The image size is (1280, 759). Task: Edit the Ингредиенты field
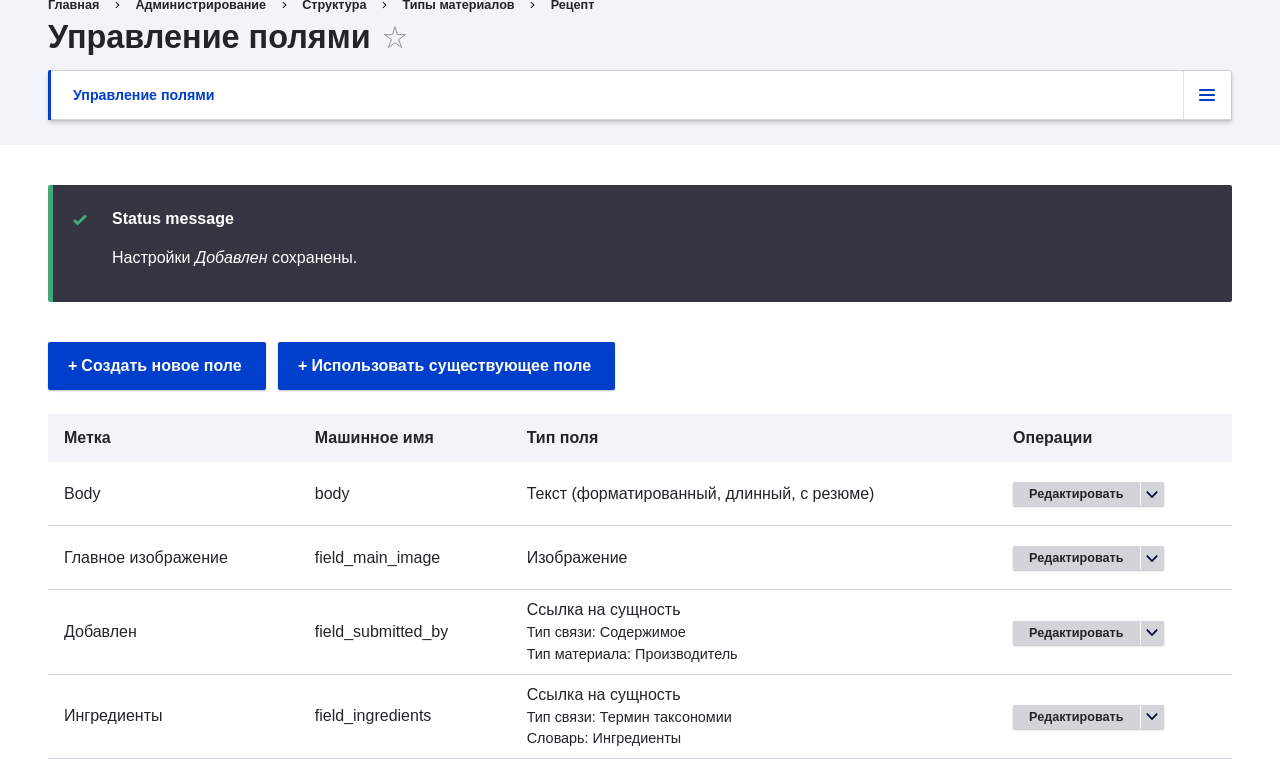[x=1076, y=717]
